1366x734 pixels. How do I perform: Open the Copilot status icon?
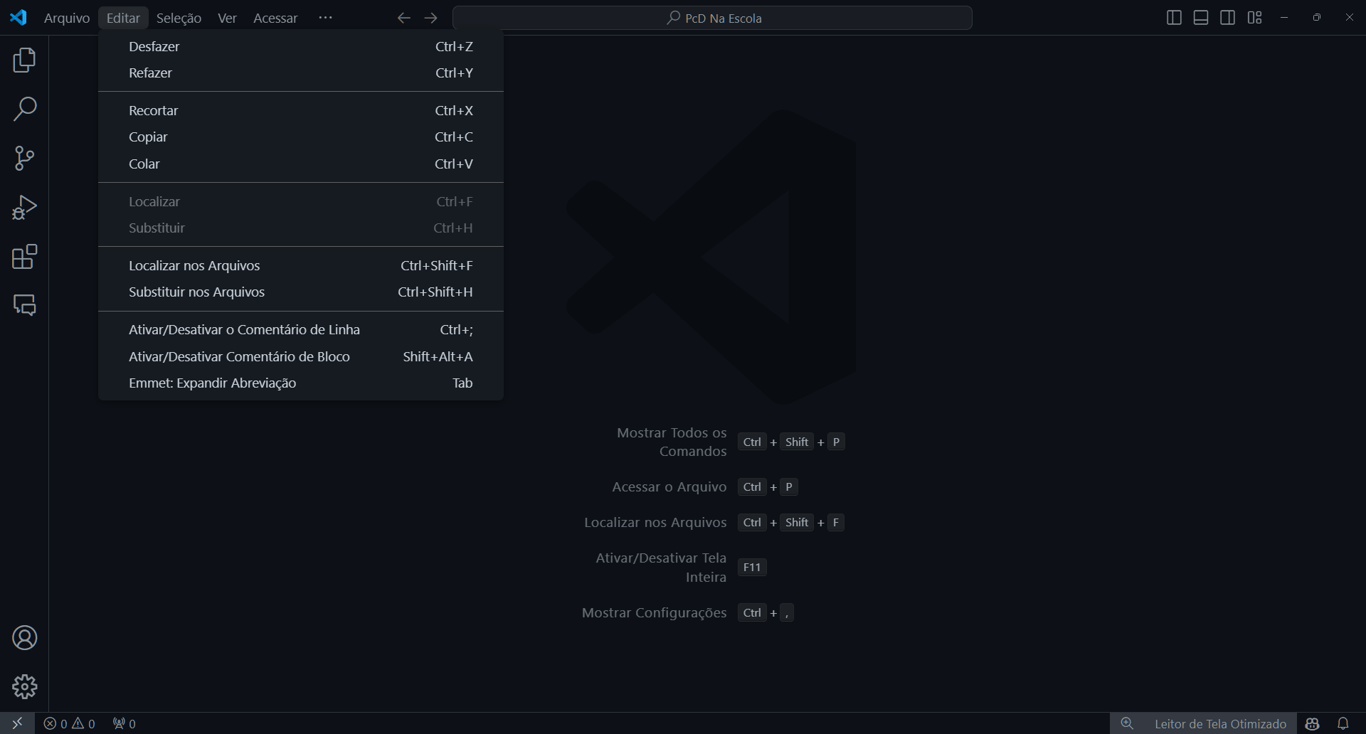tap(1313, 723)
